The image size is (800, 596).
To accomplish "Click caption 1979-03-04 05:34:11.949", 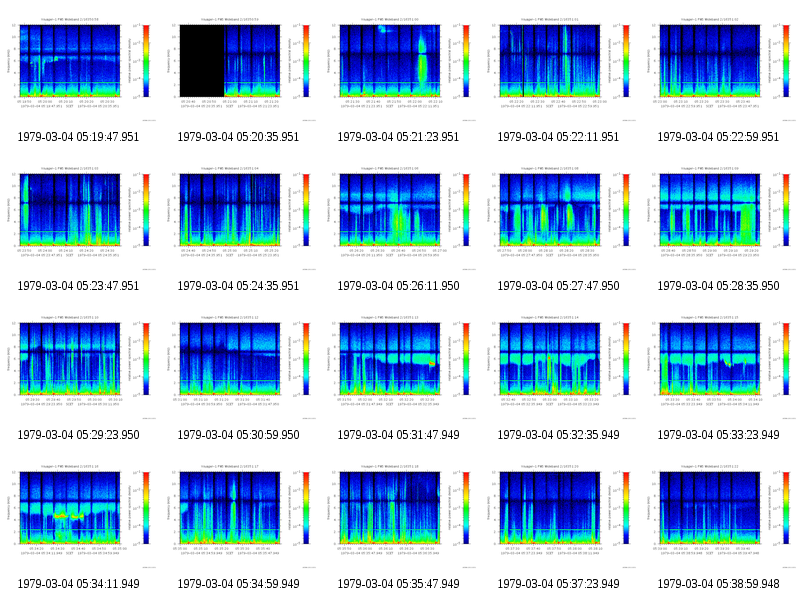I will click(x=78, y=584).
